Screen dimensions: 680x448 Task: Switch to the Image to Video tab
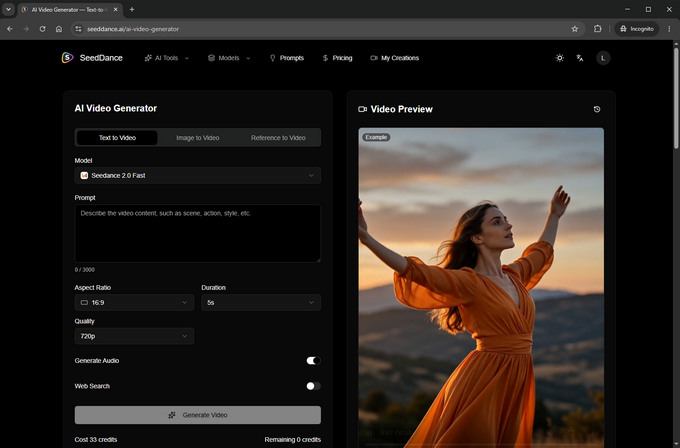pyautogui.click(x=198, y=138)
